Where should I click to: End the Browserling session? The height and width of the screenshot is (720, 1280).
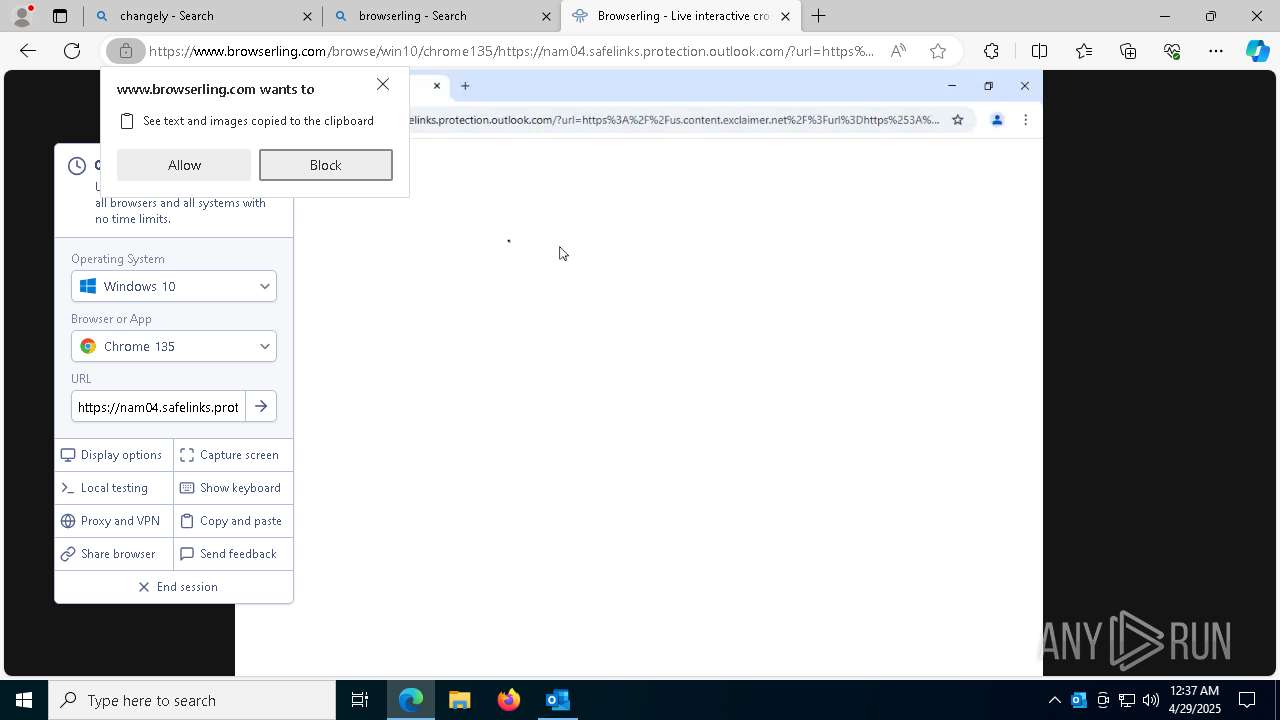click(174, 587)
